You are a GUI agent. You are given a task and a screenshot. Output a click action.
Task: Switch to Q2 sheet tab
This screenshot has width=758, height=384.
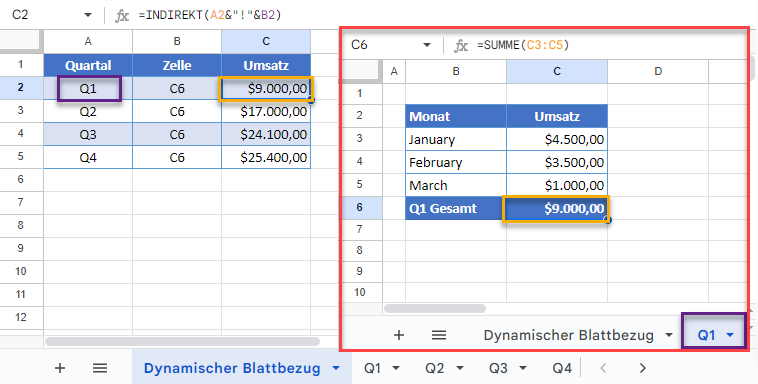point(434,368)
